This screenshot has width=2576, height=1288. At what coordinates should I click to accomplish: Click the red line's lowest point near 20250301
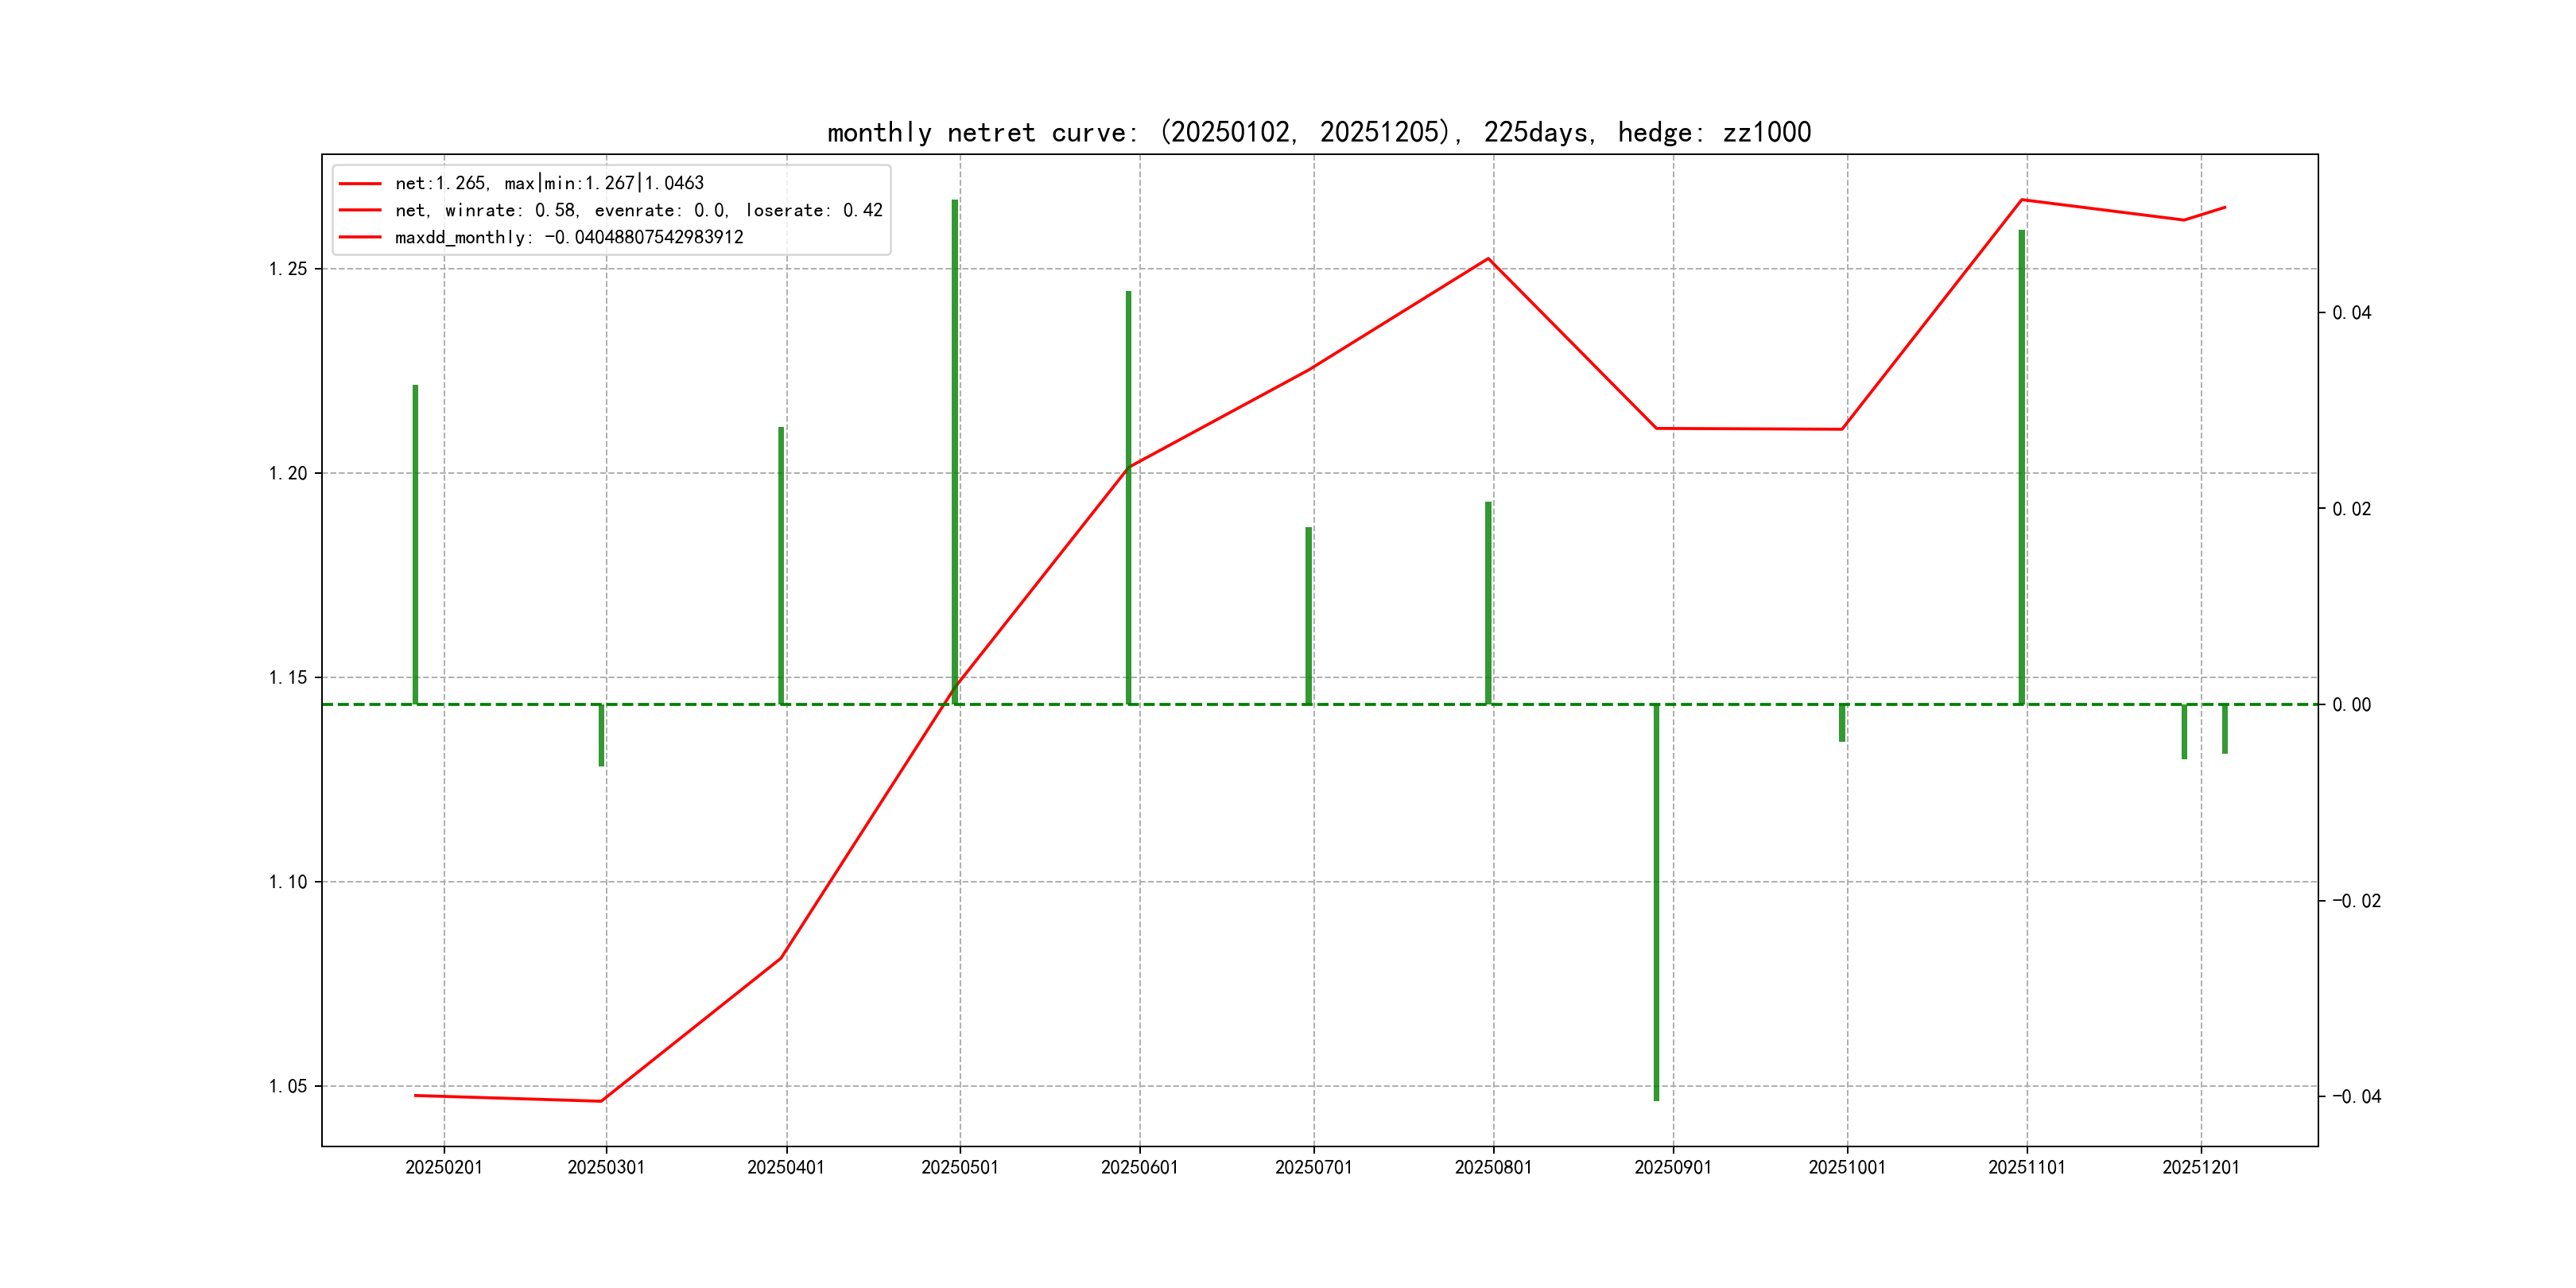pyautogui.click(x=601, y=1101)
